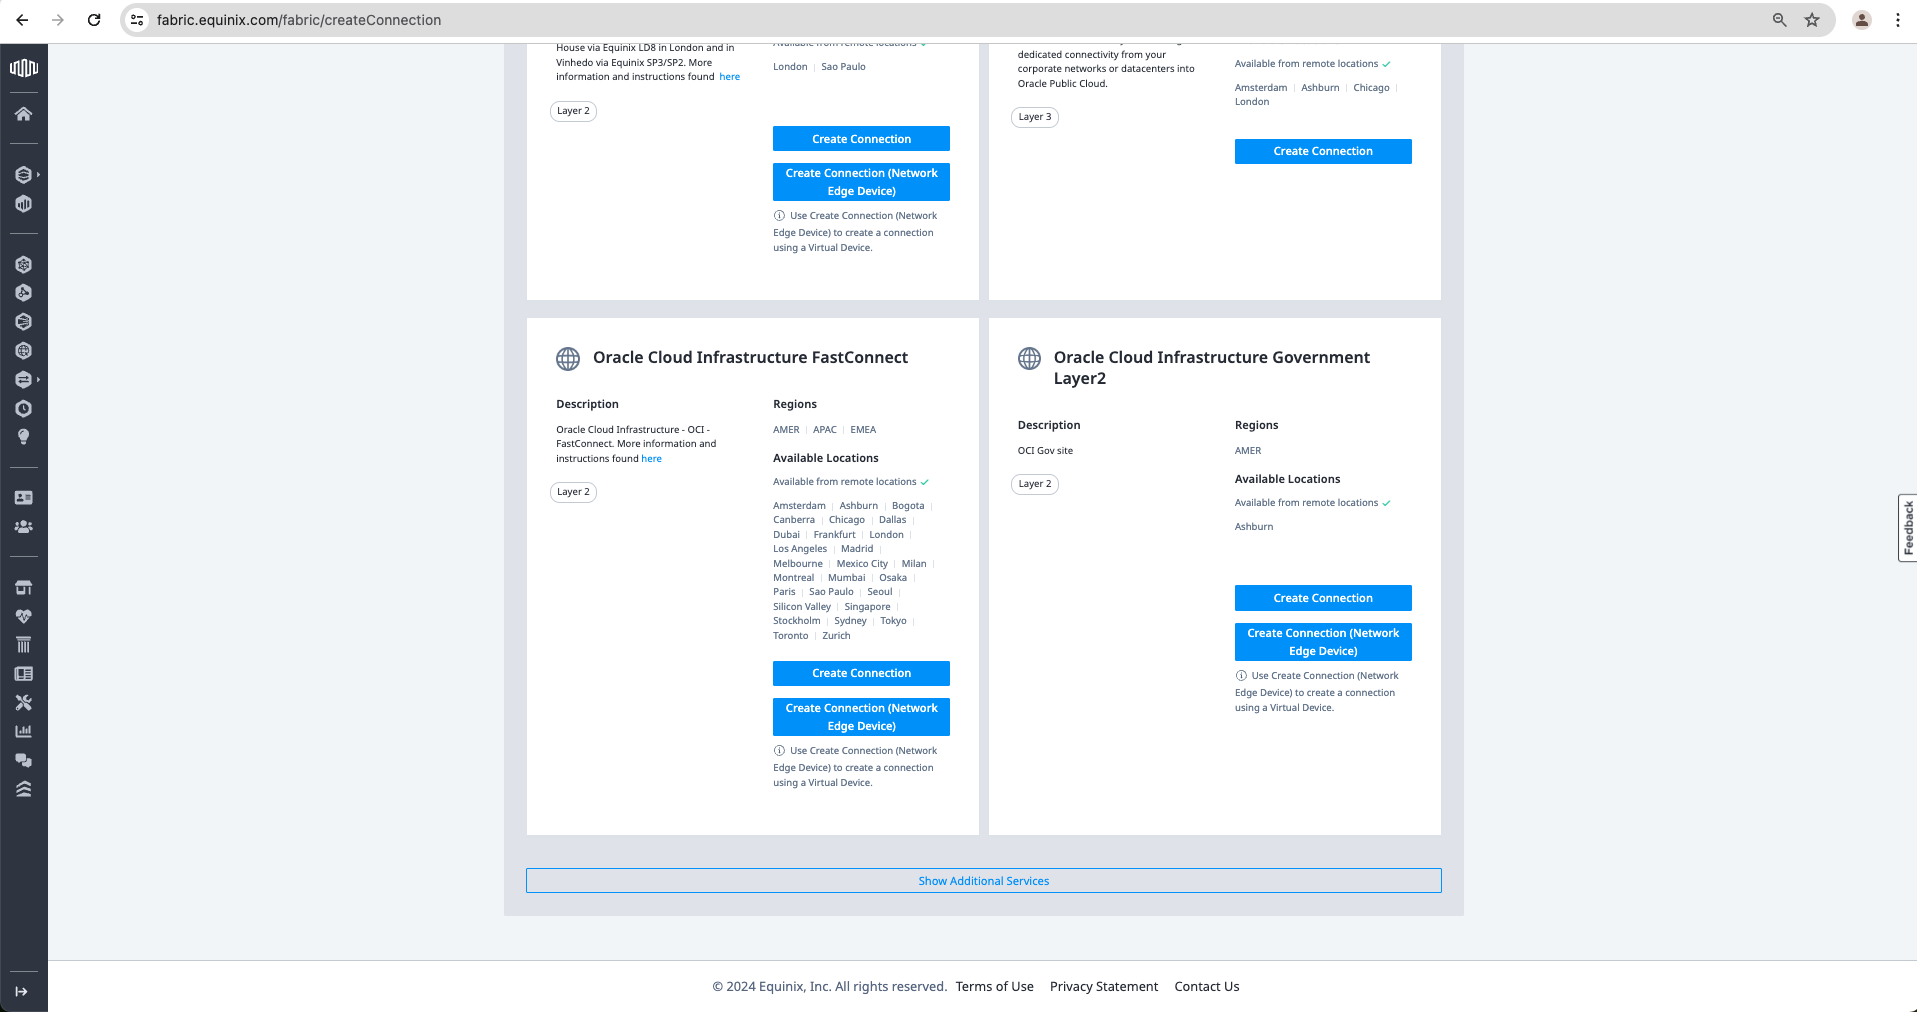Click the Equinix logo at sidebar top
The height and width of the screenshot is (1012, 1917).
24,68
